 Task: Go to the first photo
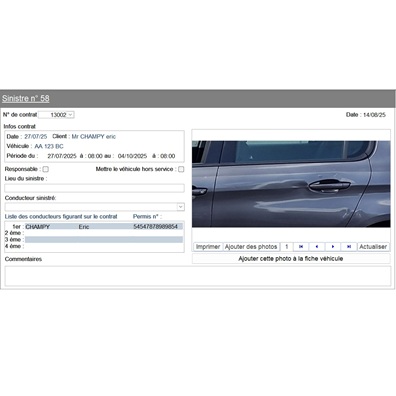301,247
